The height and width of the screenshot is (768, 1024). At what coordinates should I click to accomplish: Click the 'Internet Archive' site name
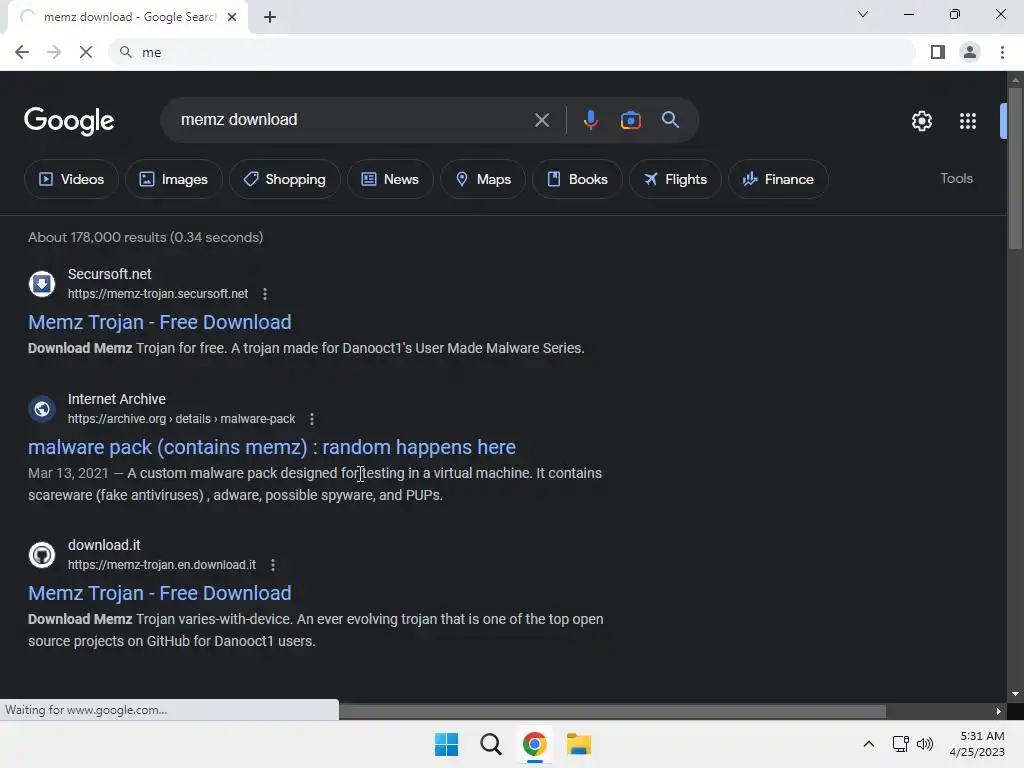pyautogui.click(x=117, y=399)
